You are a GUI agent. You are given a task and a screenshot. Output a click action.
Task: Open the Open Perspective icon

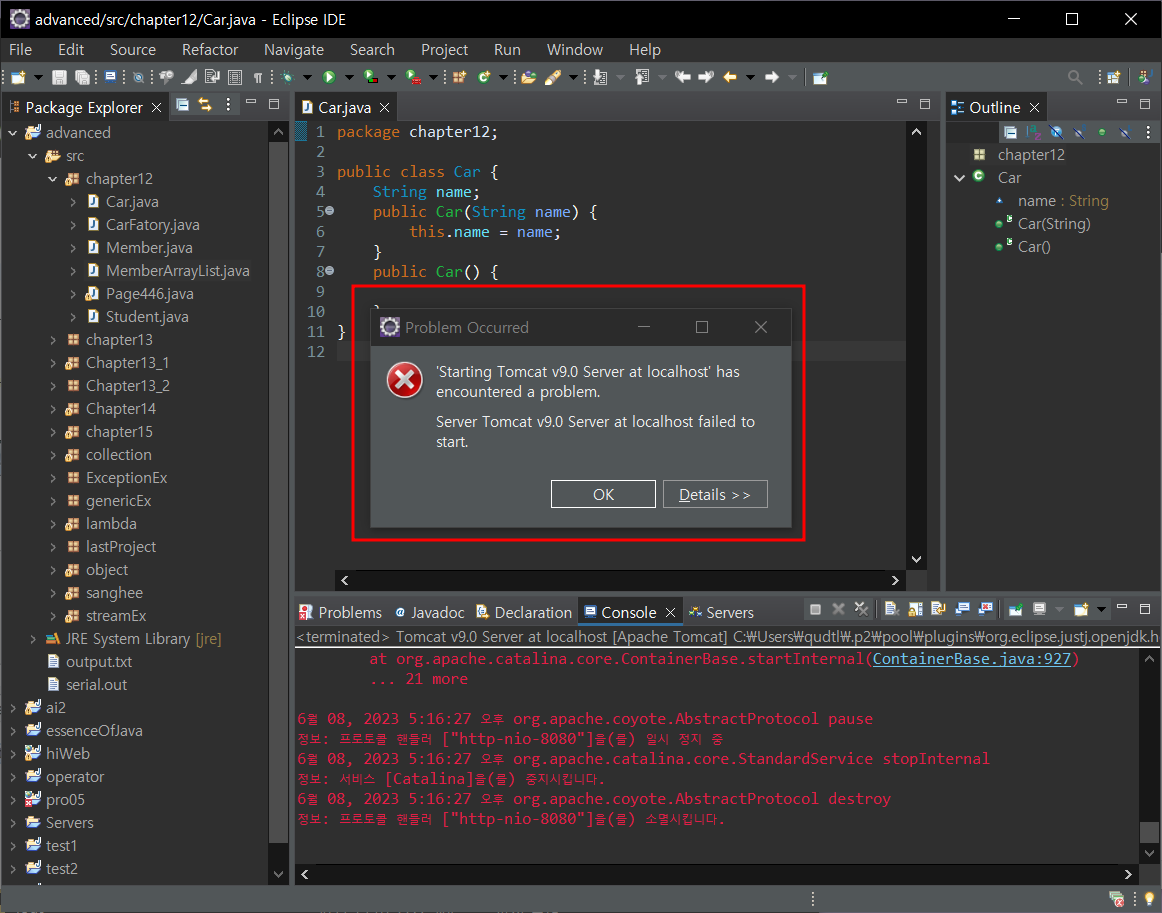pyautogui.click(x=1113, y=77)
